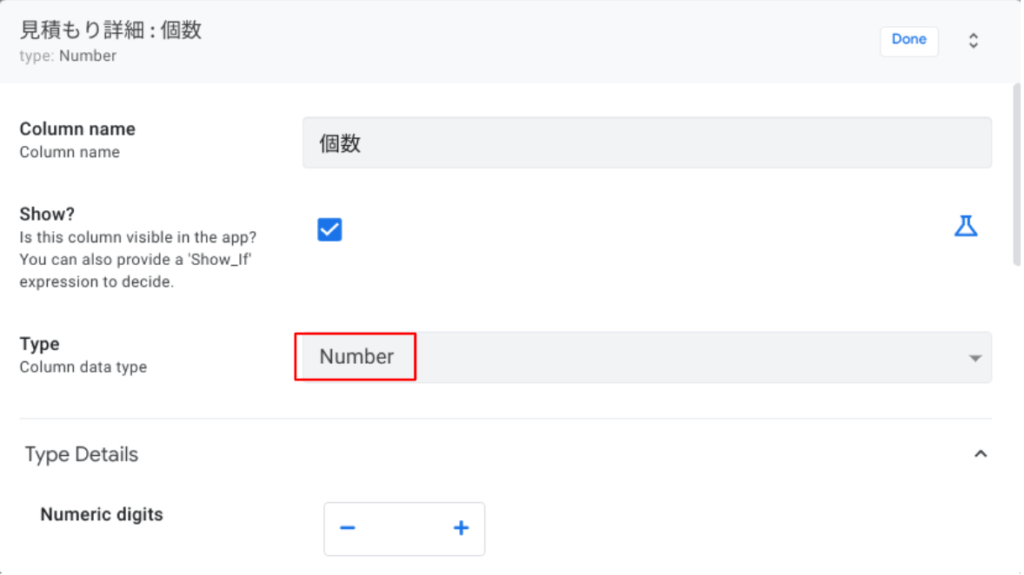Collapse Type Details with the chevron

980,454
